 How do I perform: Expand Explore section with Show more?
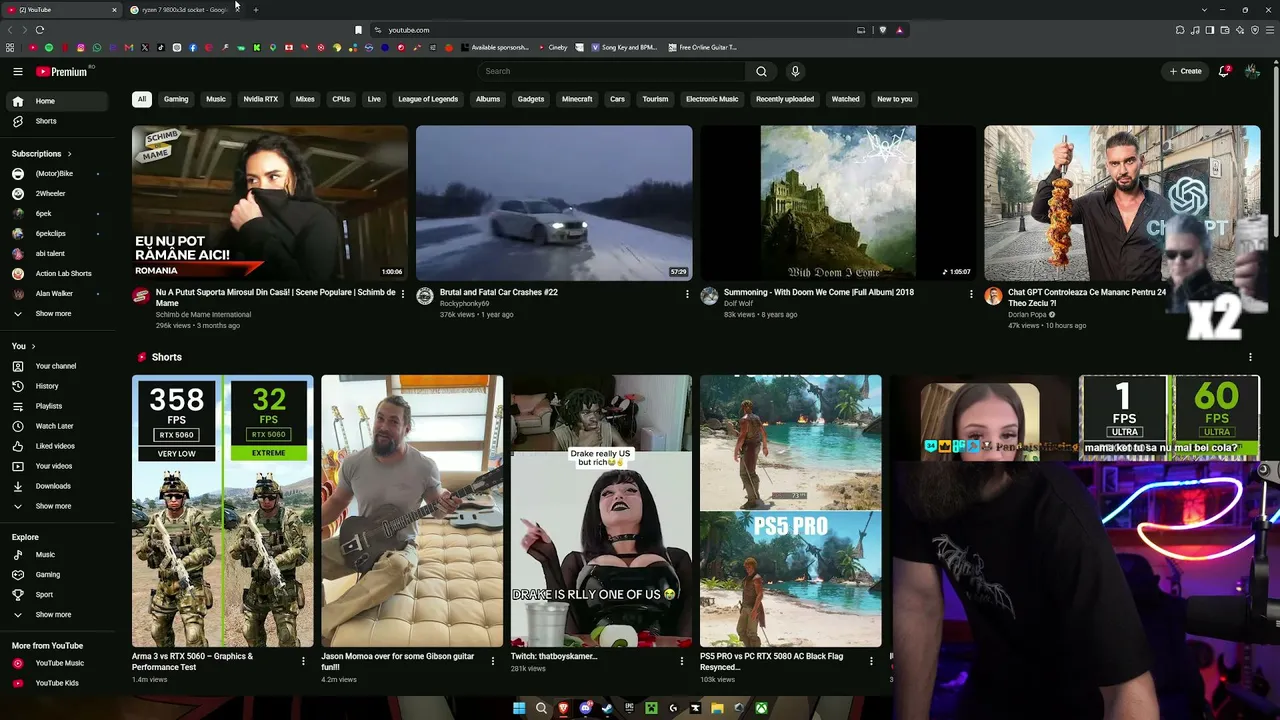pos(55,615)
